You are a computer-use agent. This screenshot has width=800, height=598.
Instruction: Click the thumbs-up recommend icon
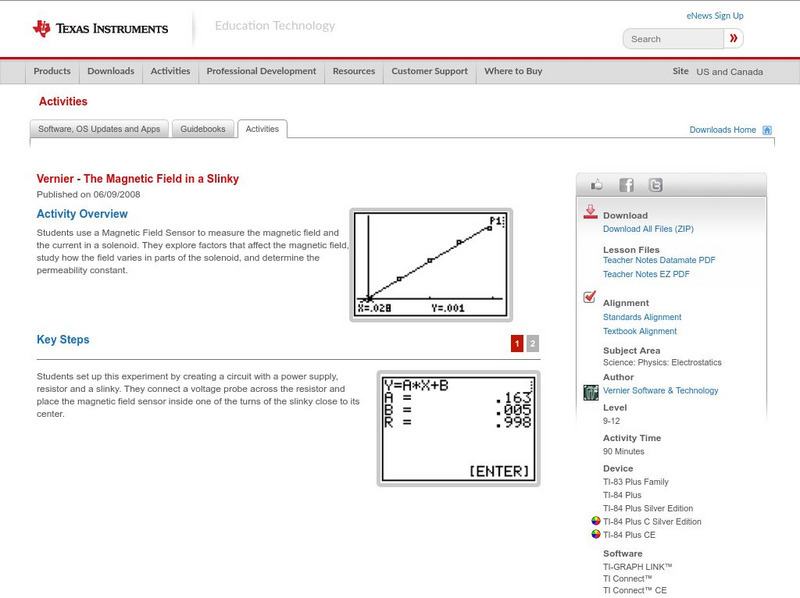[598, 184]
